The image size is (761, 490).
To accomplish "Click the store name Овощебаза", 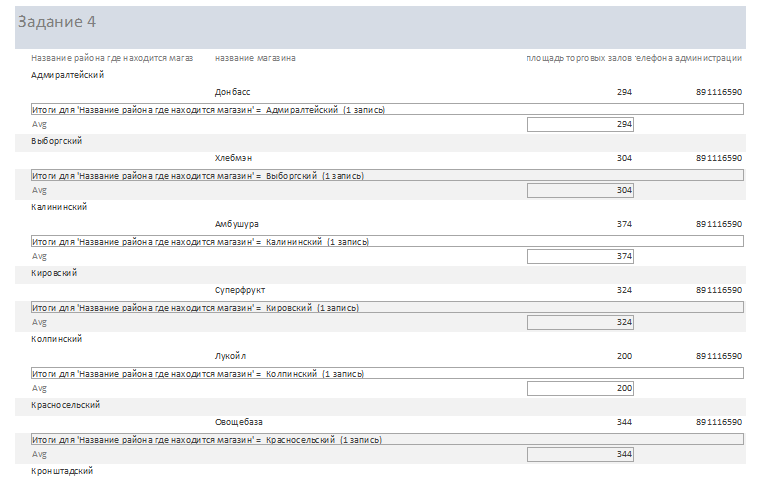I will [x=239, y=422].
